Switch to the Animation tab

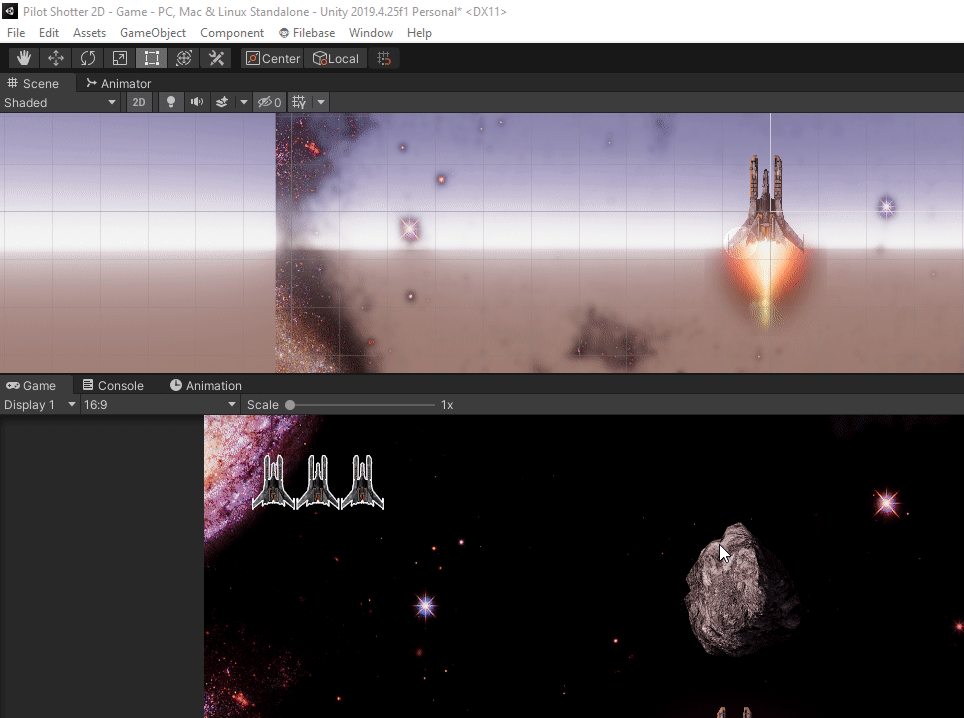tap(206, 385)
